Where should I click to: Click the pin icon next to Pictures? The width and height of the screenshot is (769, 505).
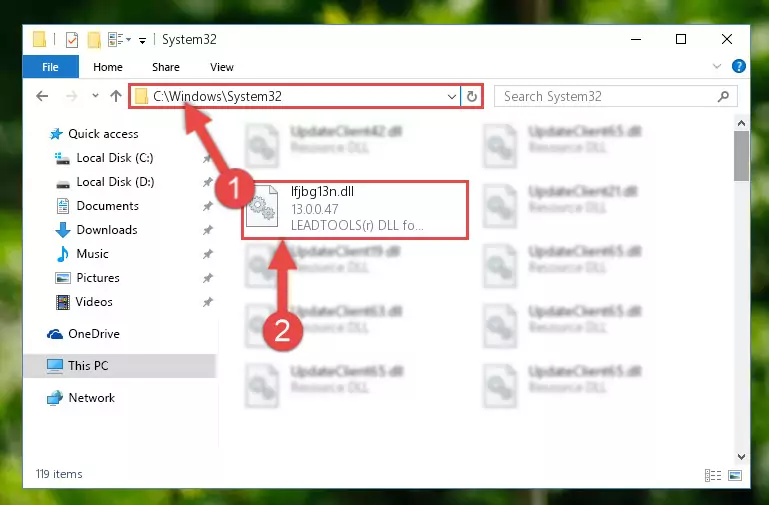208,278
